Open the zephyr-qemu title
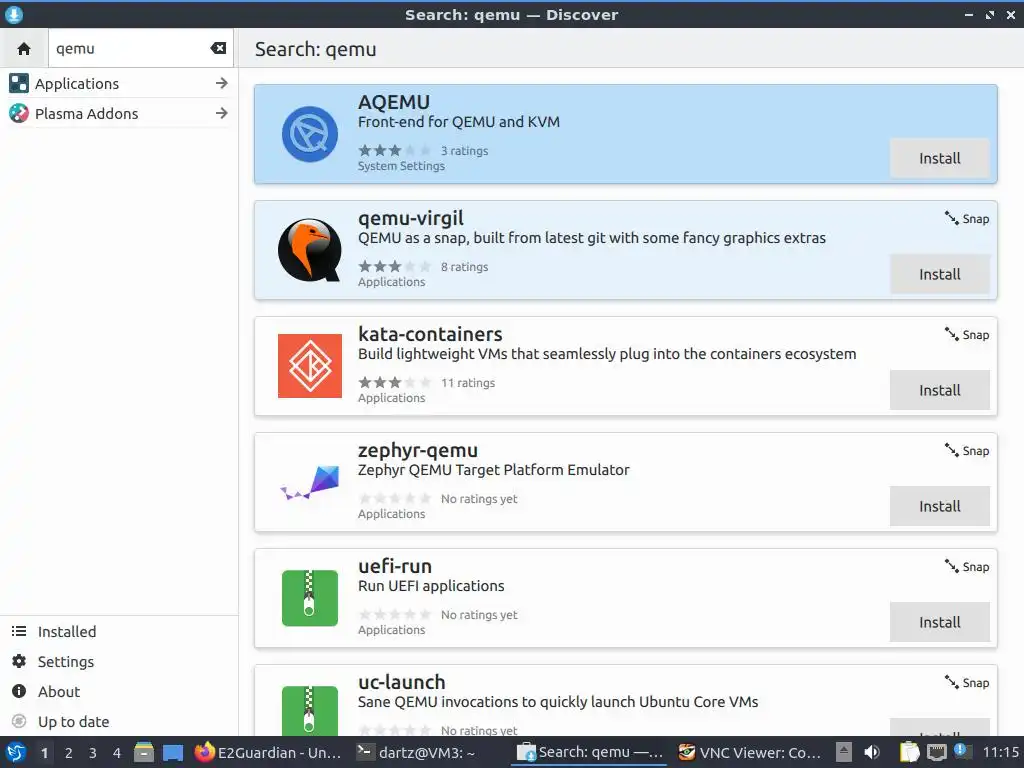Screen dimensions: 1024x768 pos(418,451)
